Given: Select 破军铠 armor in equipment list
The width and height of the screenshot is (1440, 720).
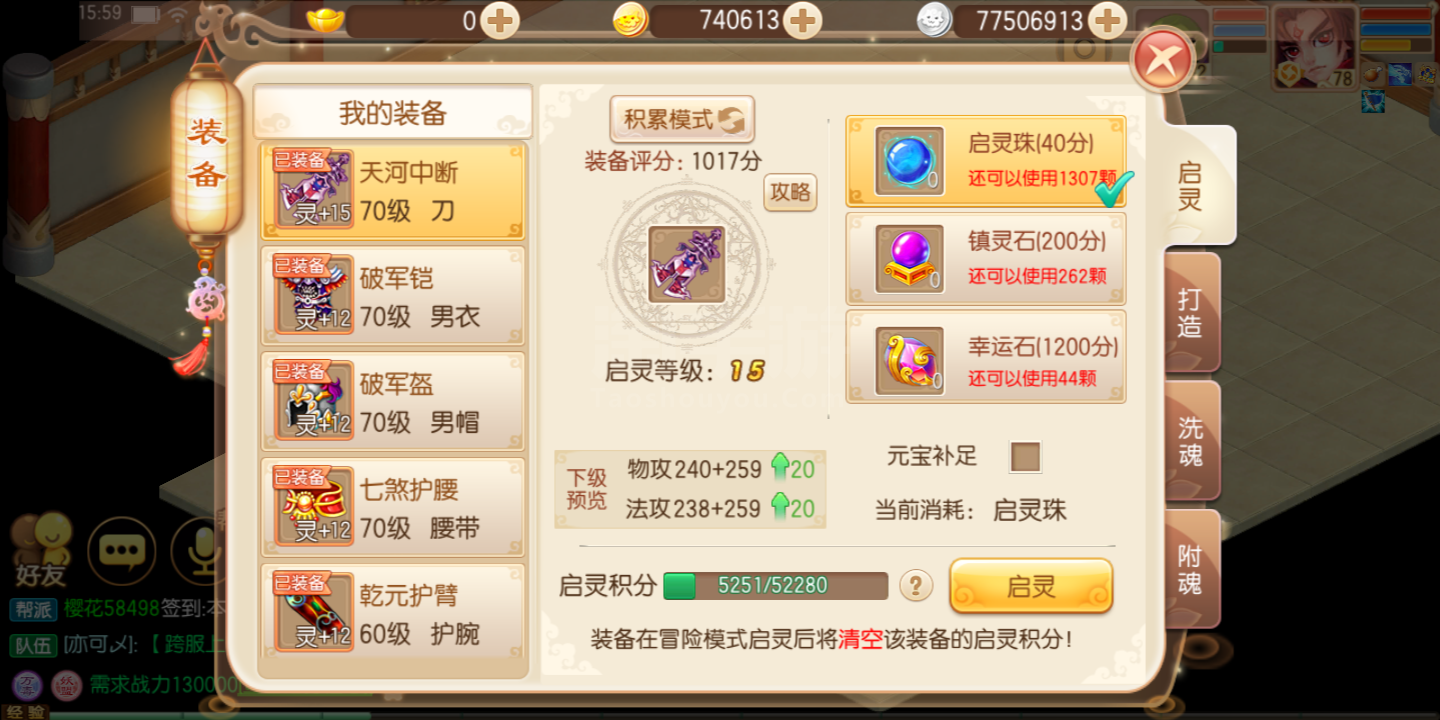Looking at the screenshot, I should click(x=393, y=297).
